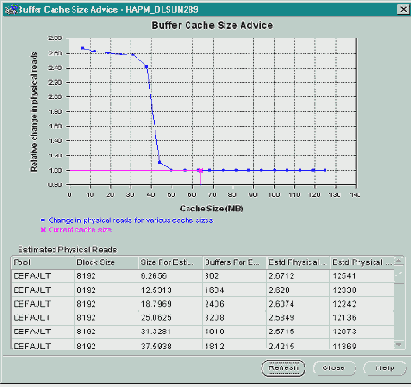This screenshot has height=387, width=411.
Task: Click table scrollbar down arrow
Action: pos(399,344)
